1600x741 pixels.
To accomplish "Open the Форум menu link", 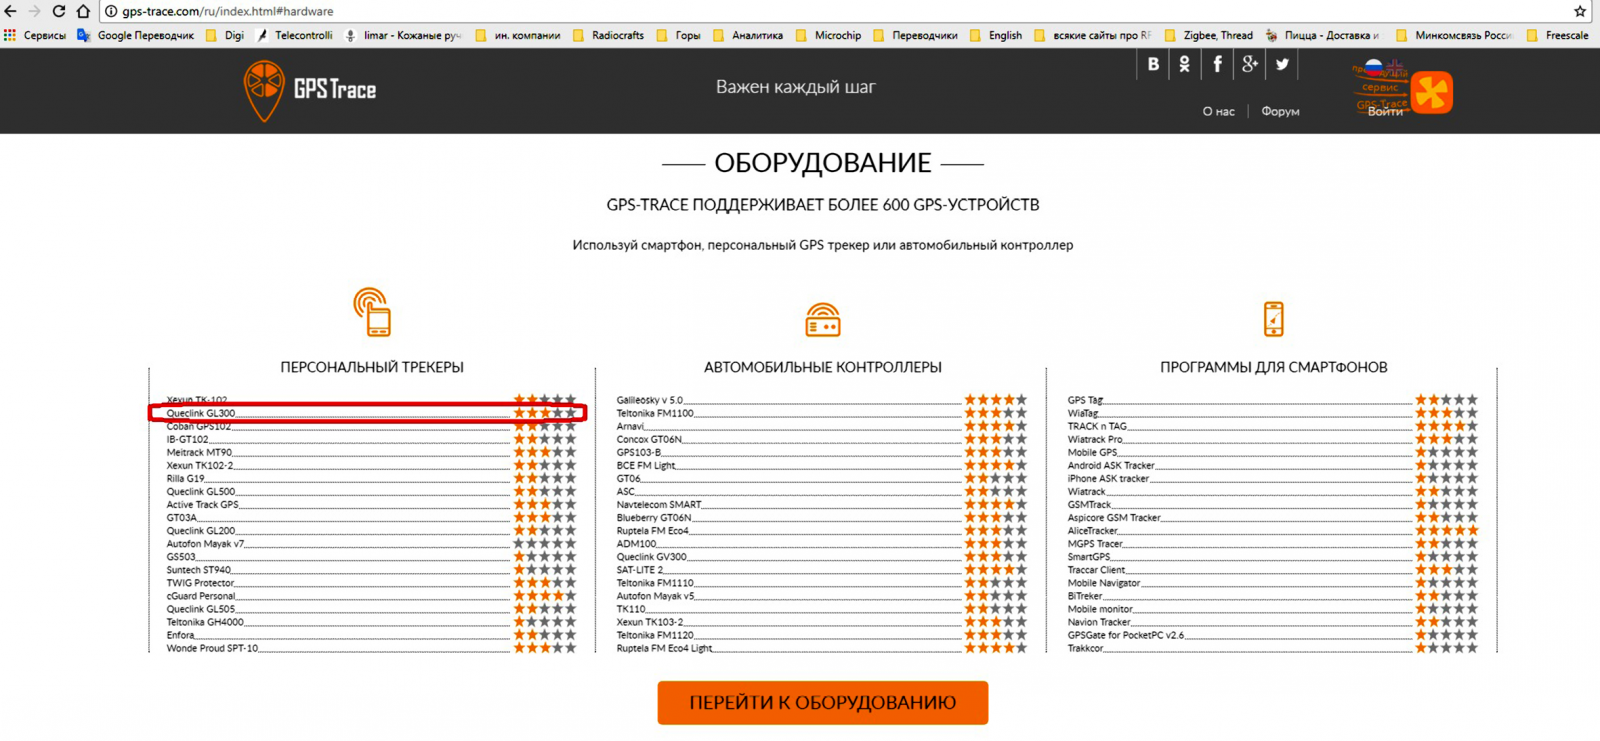I will point(1280,112).
